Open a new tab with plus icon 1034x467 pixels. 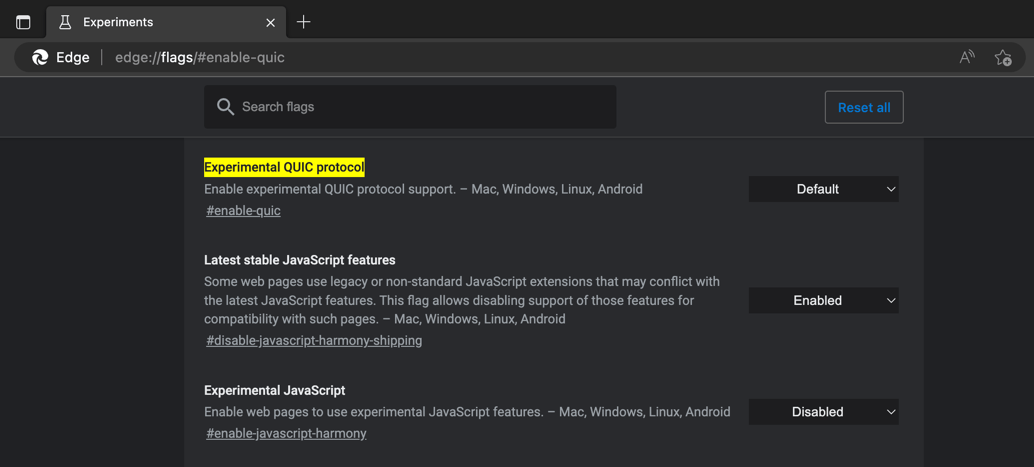303,22
